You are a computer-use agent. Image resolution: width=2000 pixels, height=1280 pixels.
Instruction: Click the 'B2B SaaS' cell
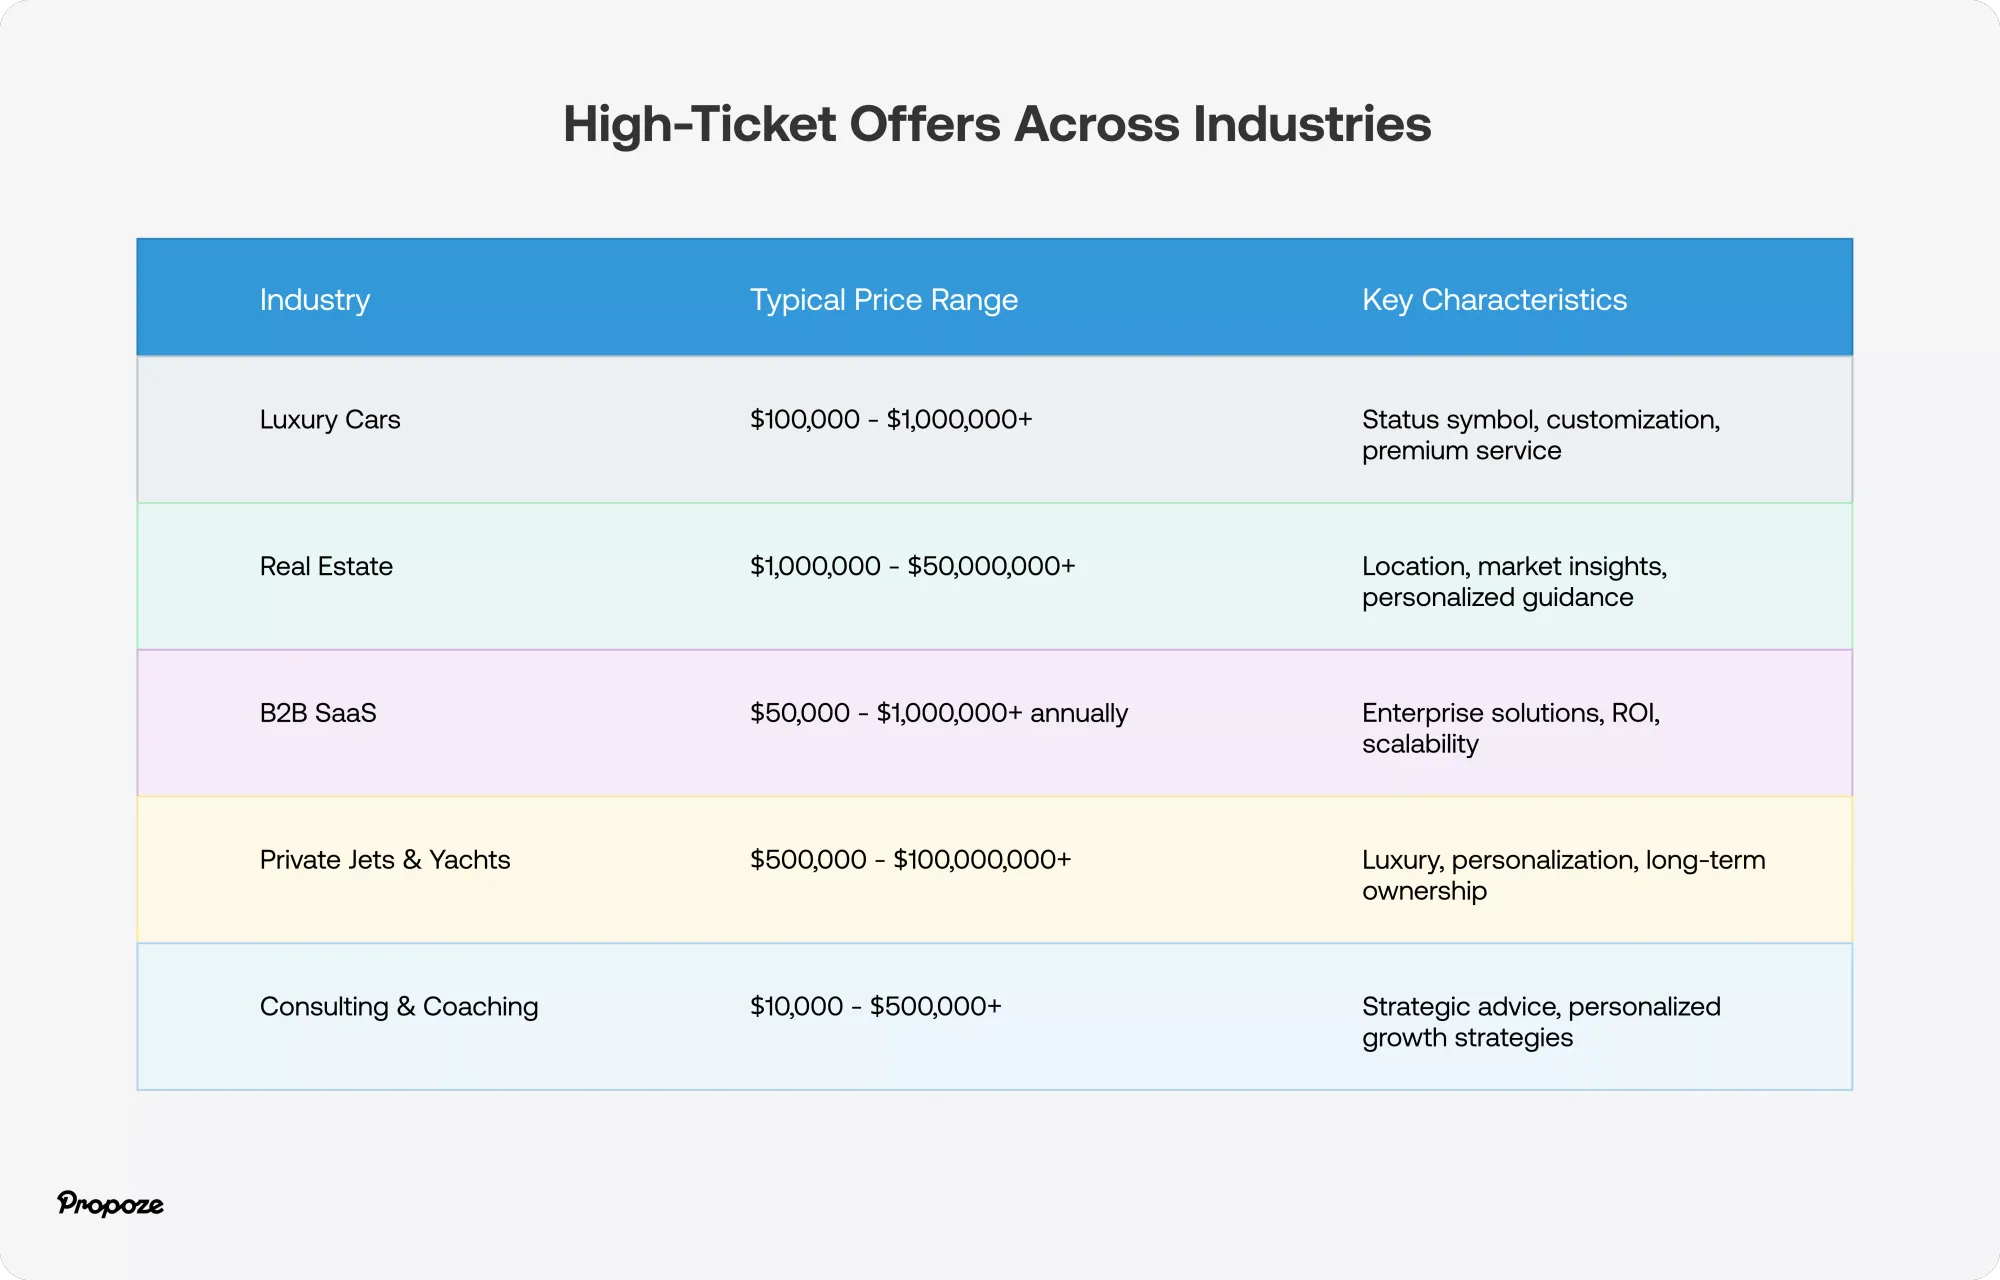coord(318,713)
